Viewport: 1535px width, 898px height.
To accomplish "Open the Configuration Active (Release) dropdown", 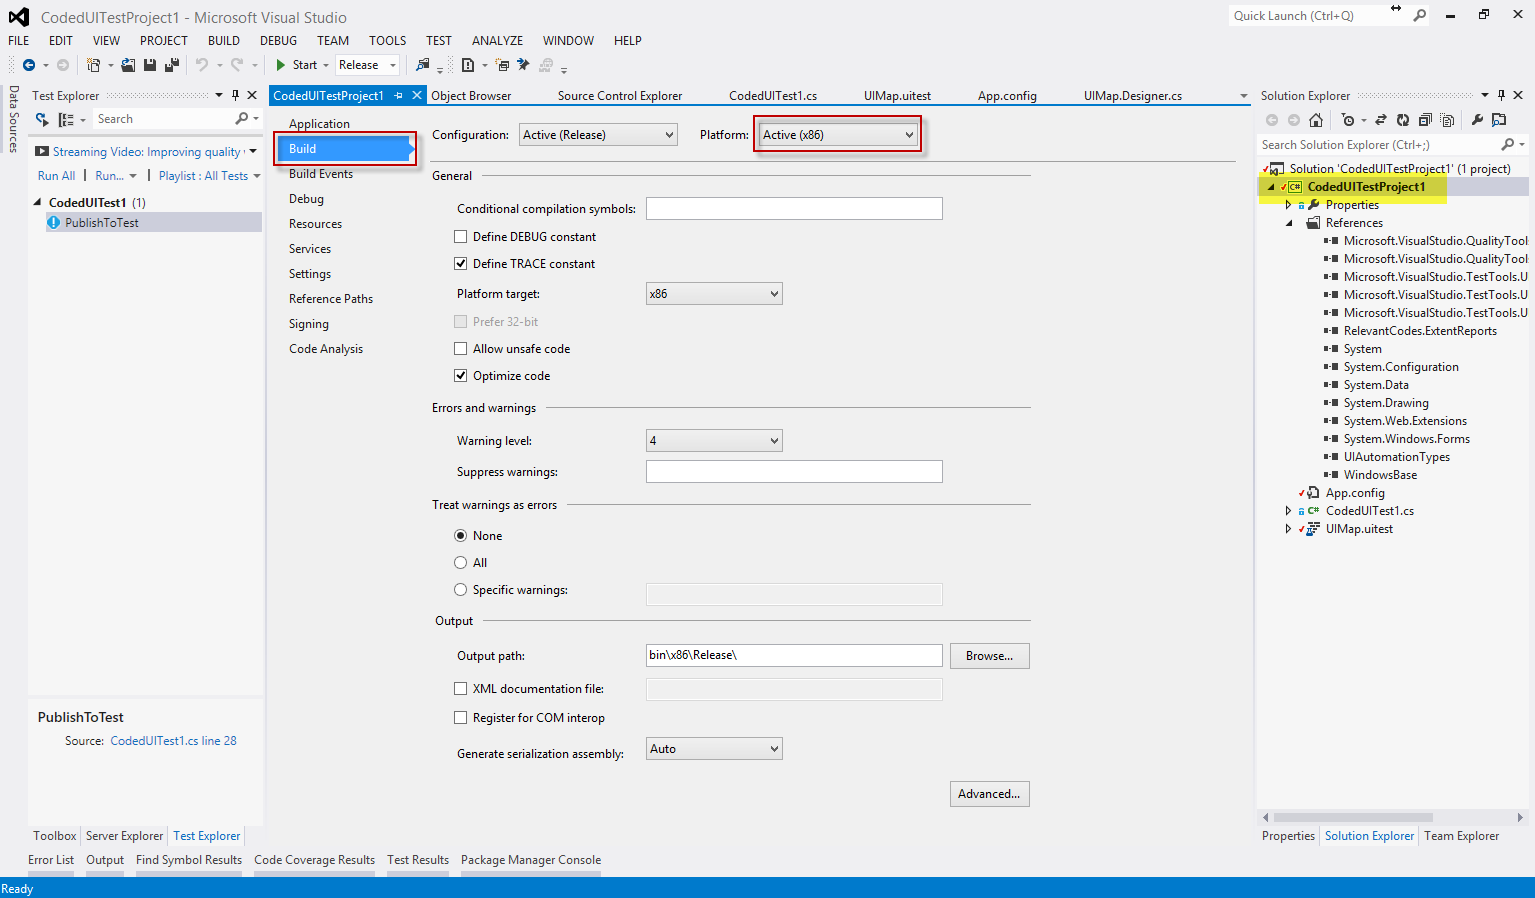I will tap(598, 135).
